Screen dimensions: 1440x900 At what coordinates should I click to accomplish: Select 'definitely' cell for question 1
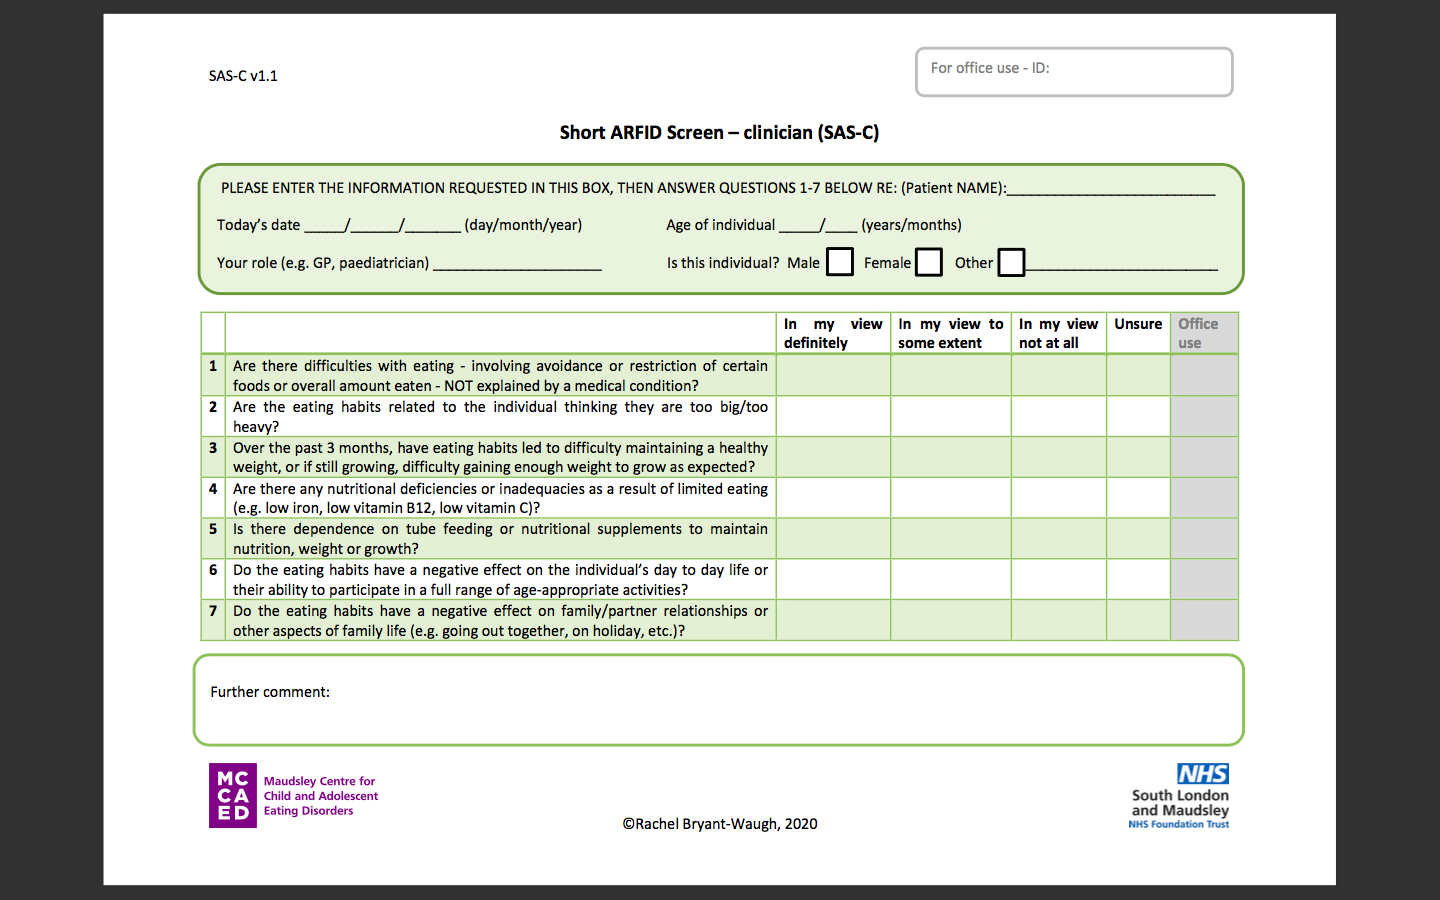(x=833, y=376)
